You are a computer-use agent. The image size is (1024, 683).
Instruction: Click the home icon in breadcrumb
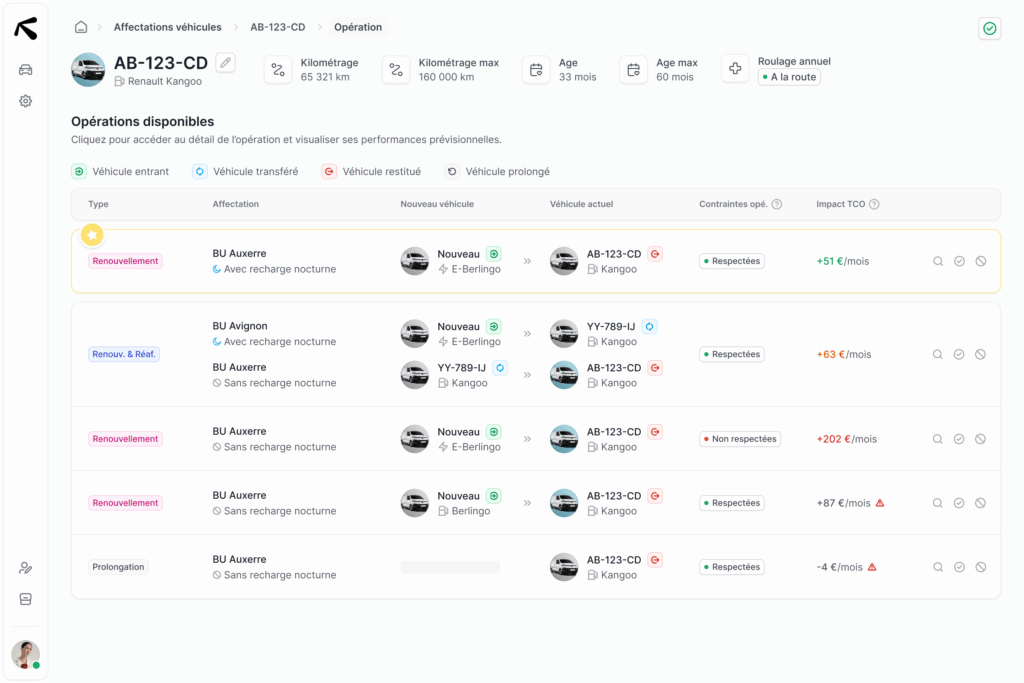pos(81,27)
